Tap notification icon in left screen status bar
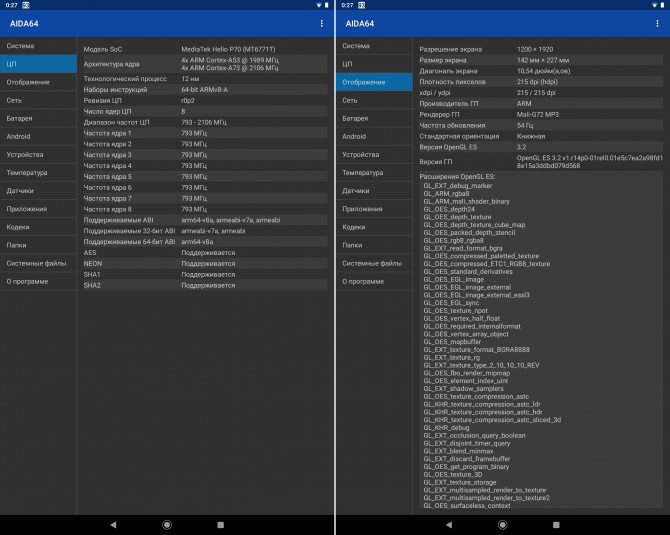The image size is (670, 535). coord(26,5)
